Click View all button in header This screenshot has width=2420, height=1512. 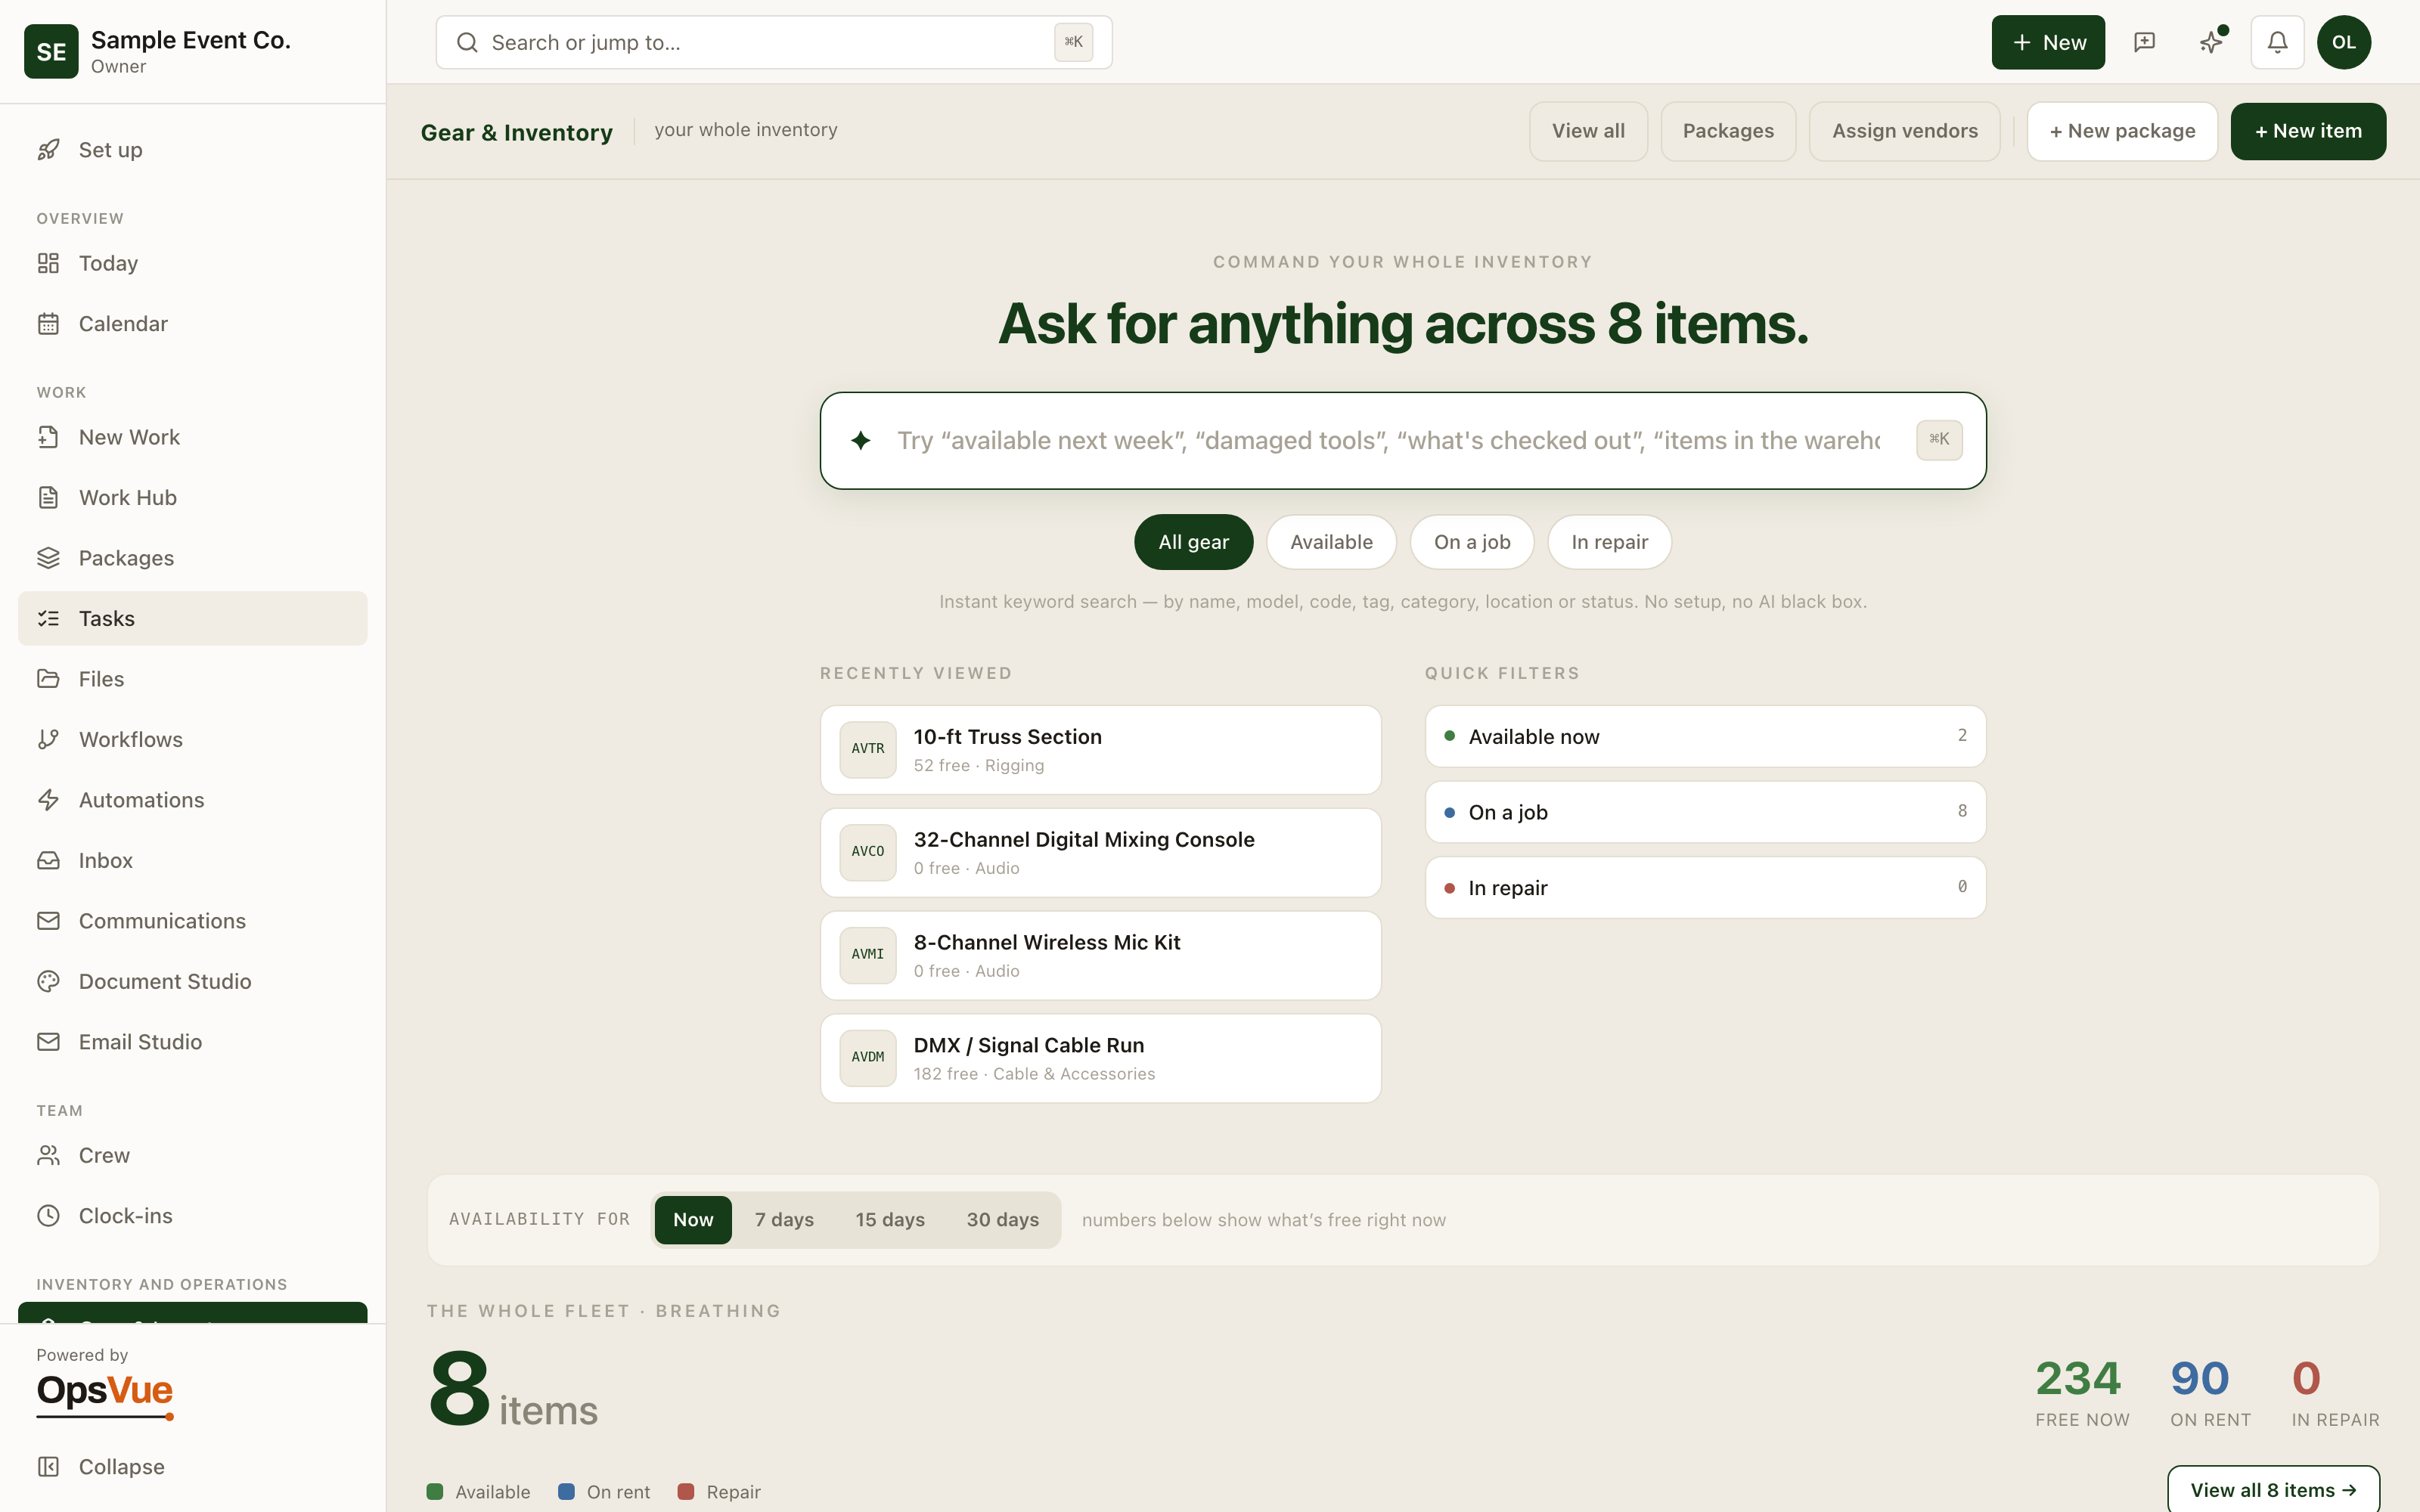tap(1588, 131)
